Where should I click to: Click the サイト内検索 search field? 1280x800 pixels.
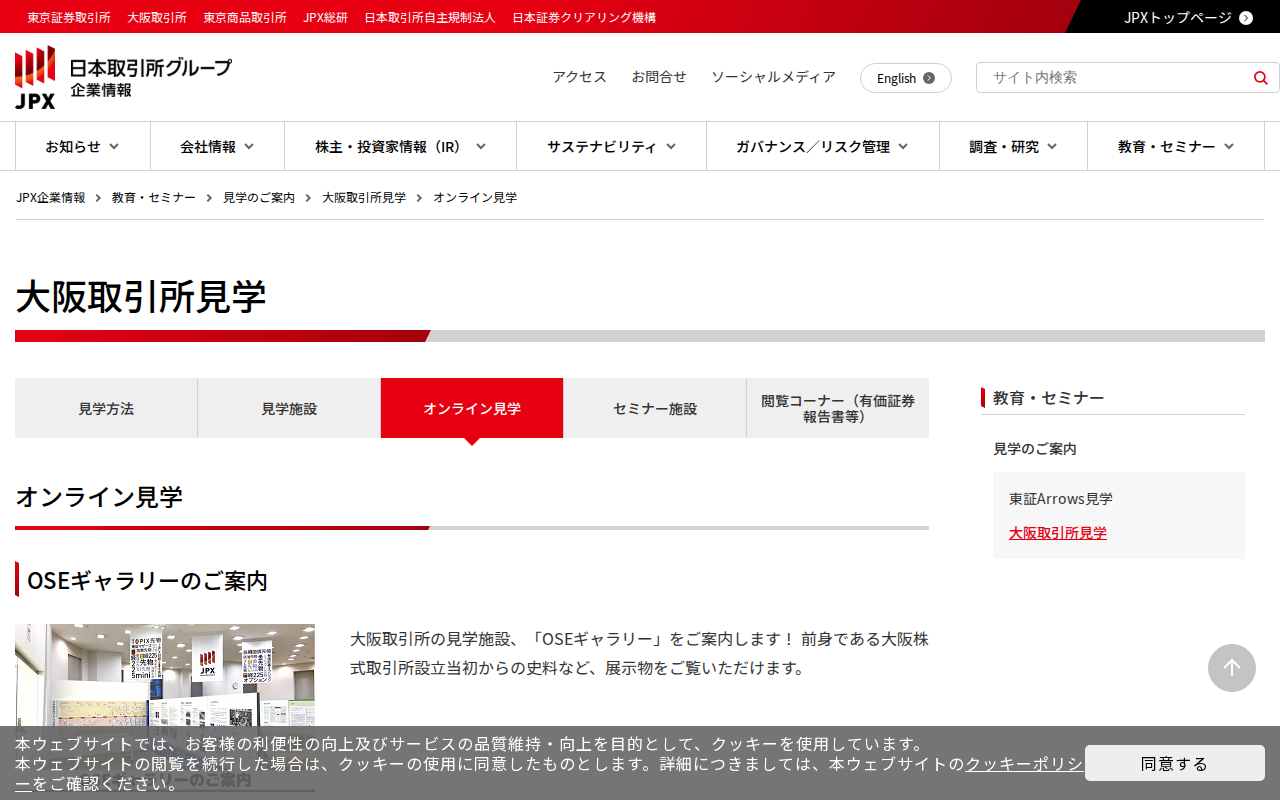[x=1112, y=78]
